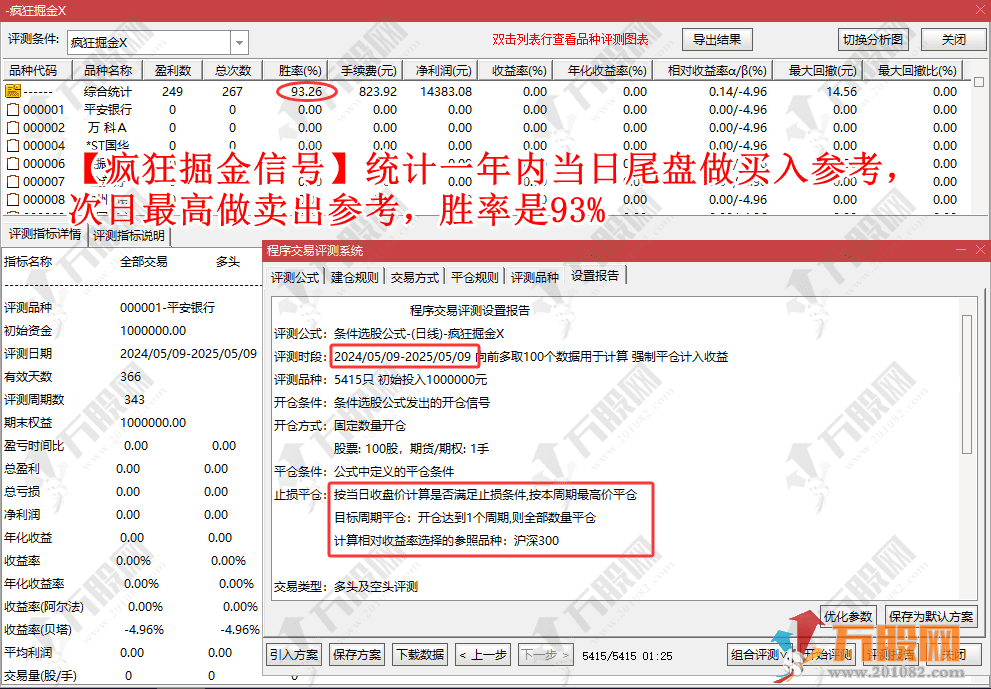Open the 疯狂掘金X evaluation condition dropdown
The height and width of the screenshot is (689, 991).
pos(237,40)
